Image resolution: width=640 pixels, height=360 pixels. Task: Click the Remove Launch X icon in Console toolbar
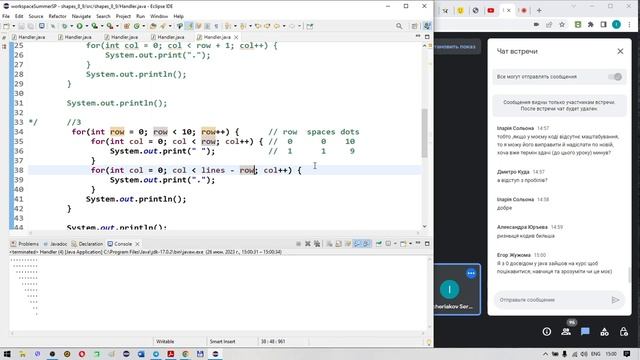tap(308, 244)
